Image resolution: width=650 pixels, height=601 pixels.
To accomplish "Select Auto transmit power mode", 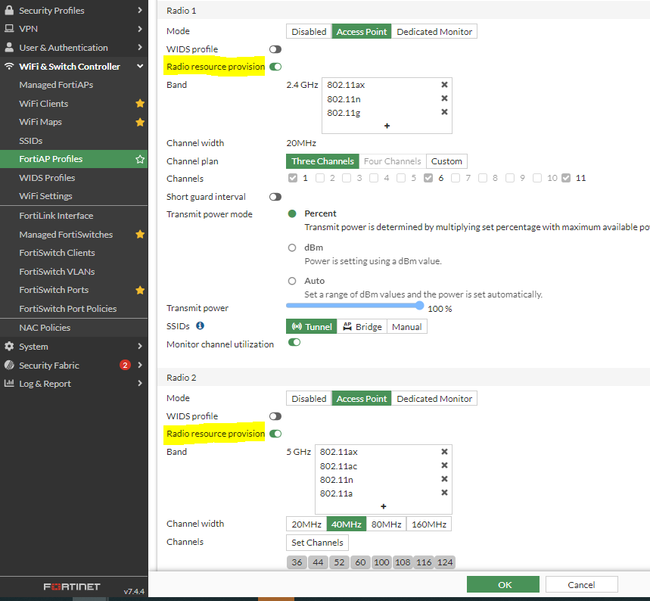I will tap(292, 281).
